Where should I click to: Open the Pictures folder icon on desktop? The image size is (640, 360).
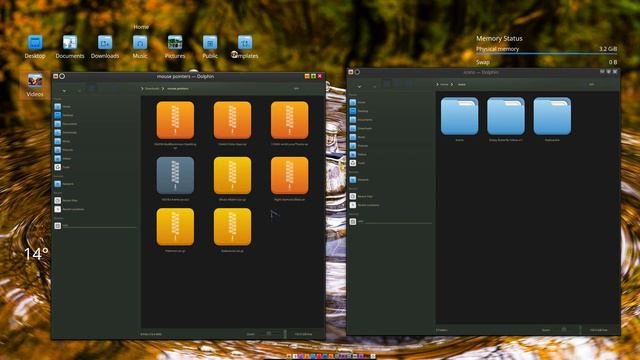(175, 47)
